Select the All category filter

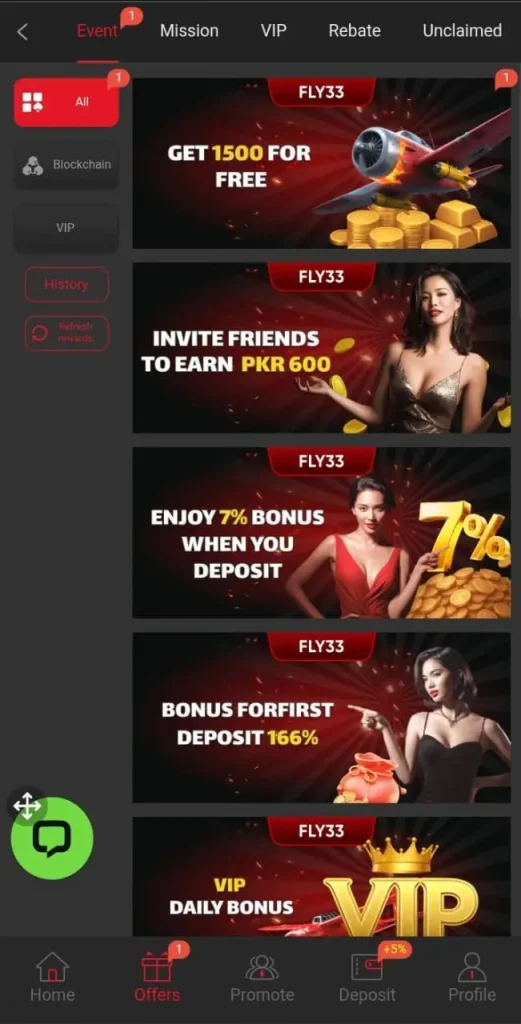[67, 102]
